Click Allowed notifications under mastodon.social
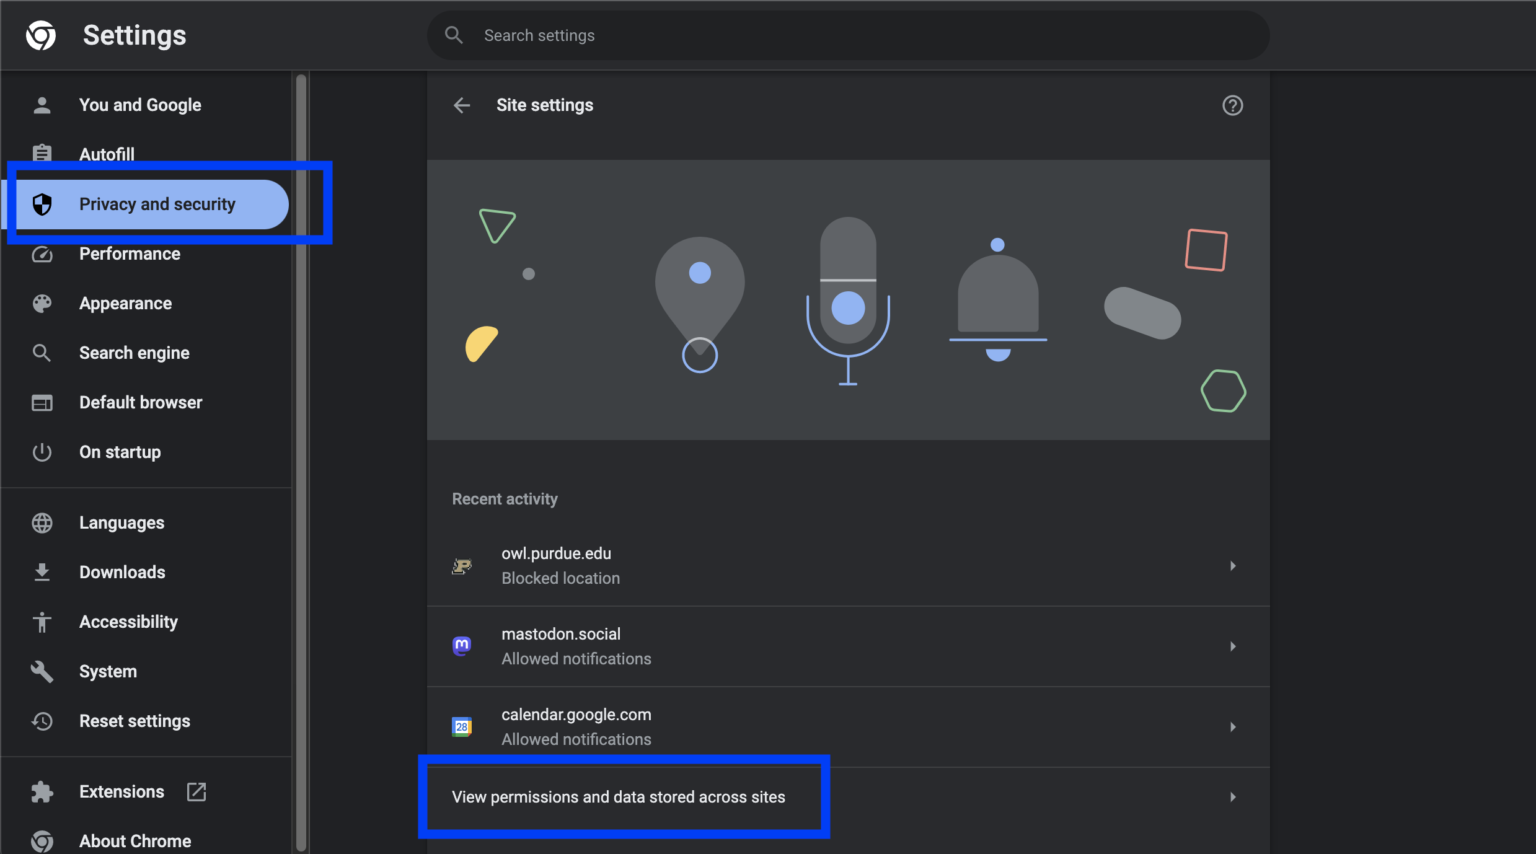Image resolution: width=1536 pixels, height=854 pixels. pyautogui.click(x=576, y=659)
